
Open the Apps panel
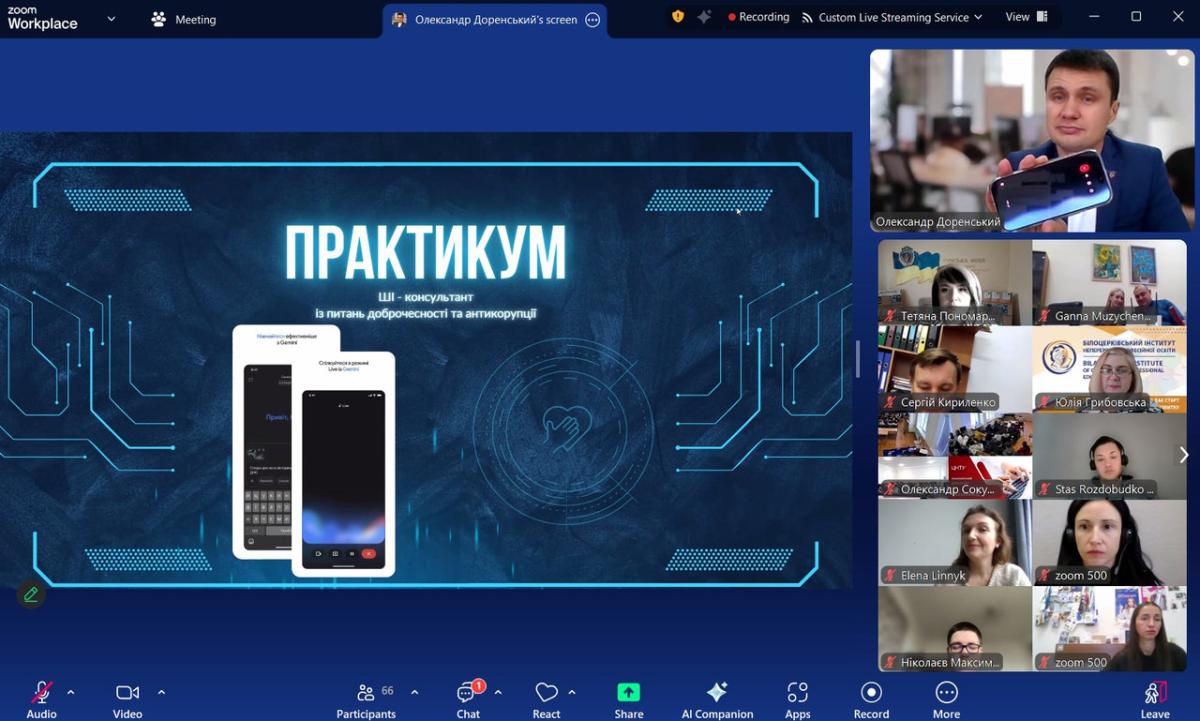coord(797,699)
